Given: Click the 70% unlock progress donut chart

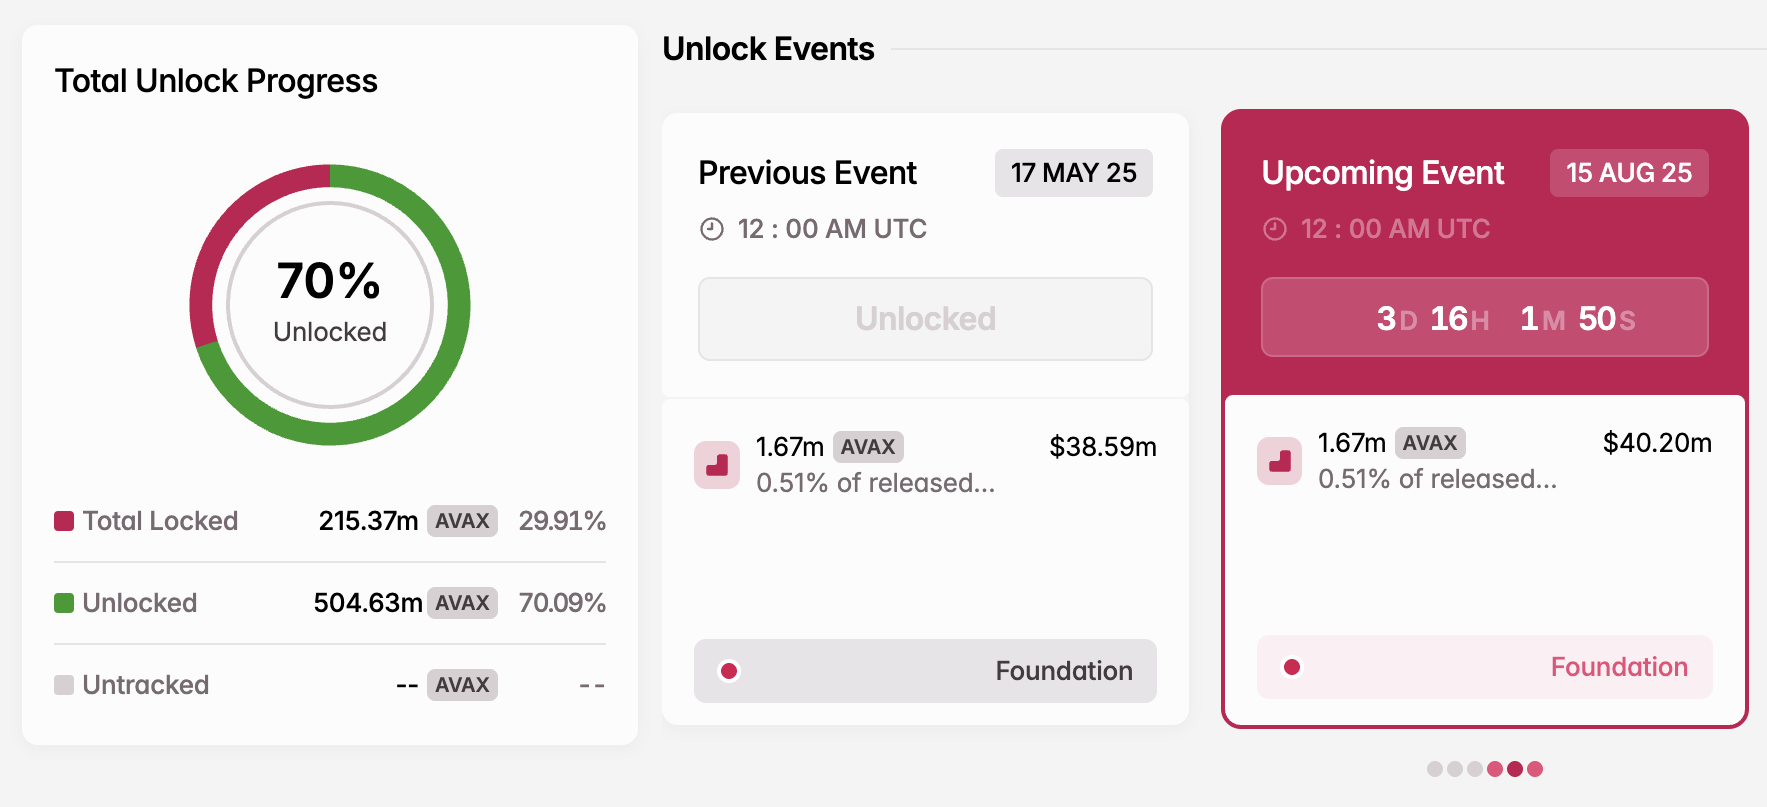Looking at the screenshot, I should point(329,305).
